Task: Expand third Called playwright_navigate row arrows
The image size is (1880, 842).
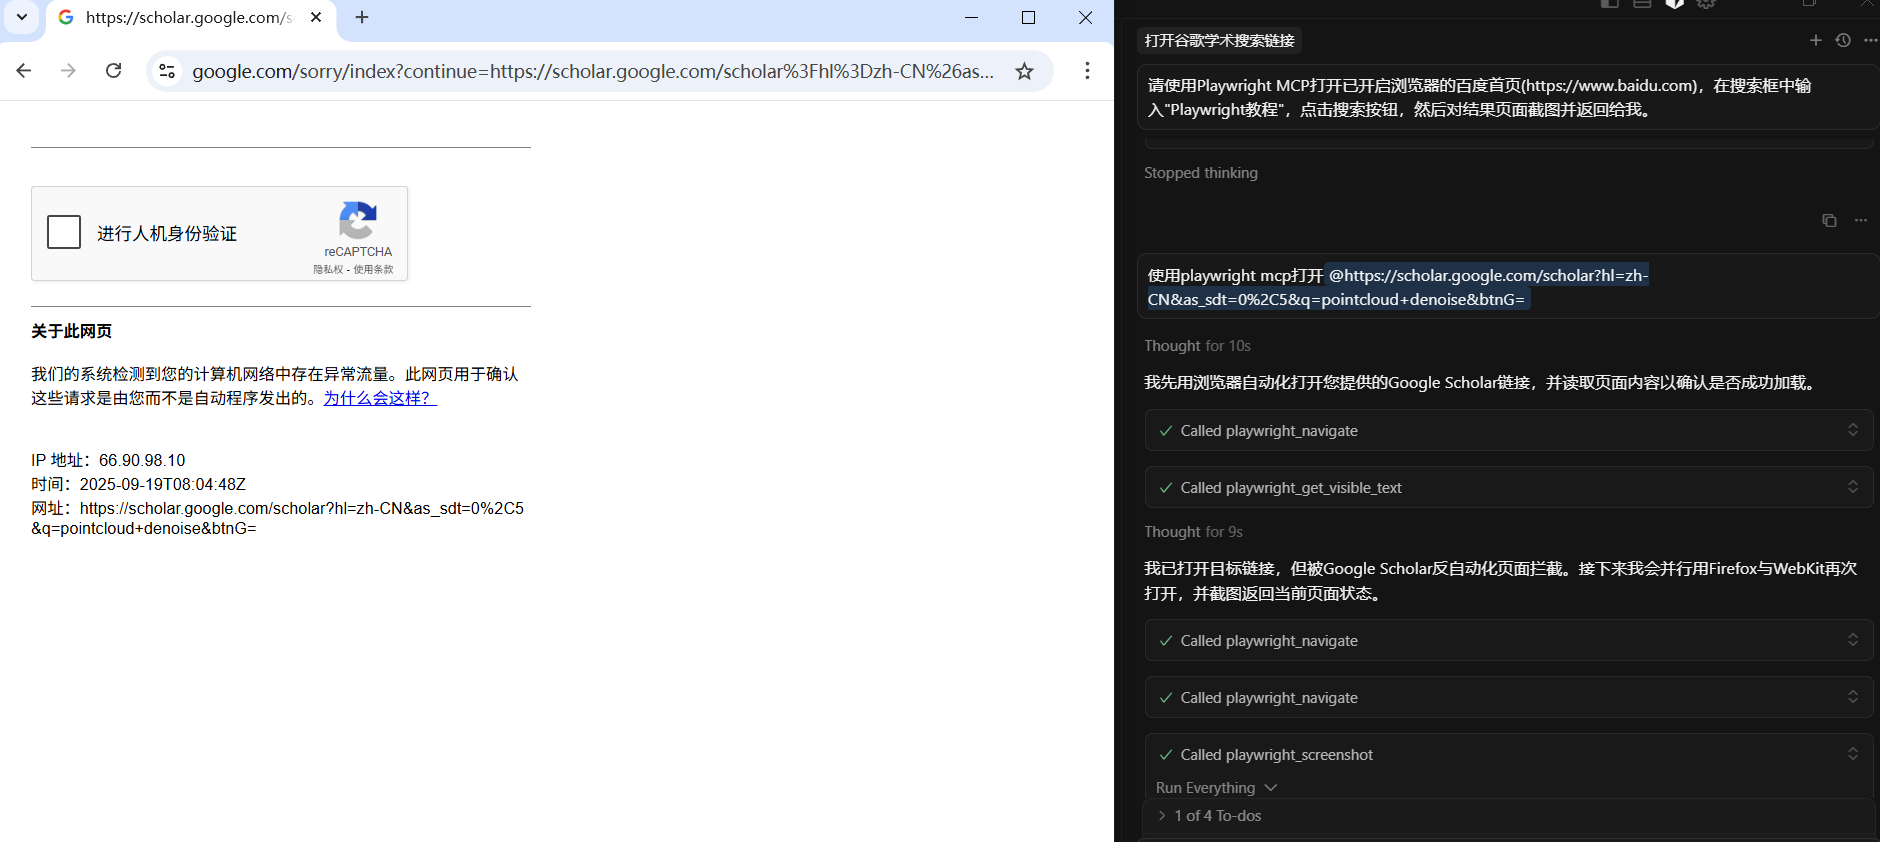Action: [x=1853, y=697]
